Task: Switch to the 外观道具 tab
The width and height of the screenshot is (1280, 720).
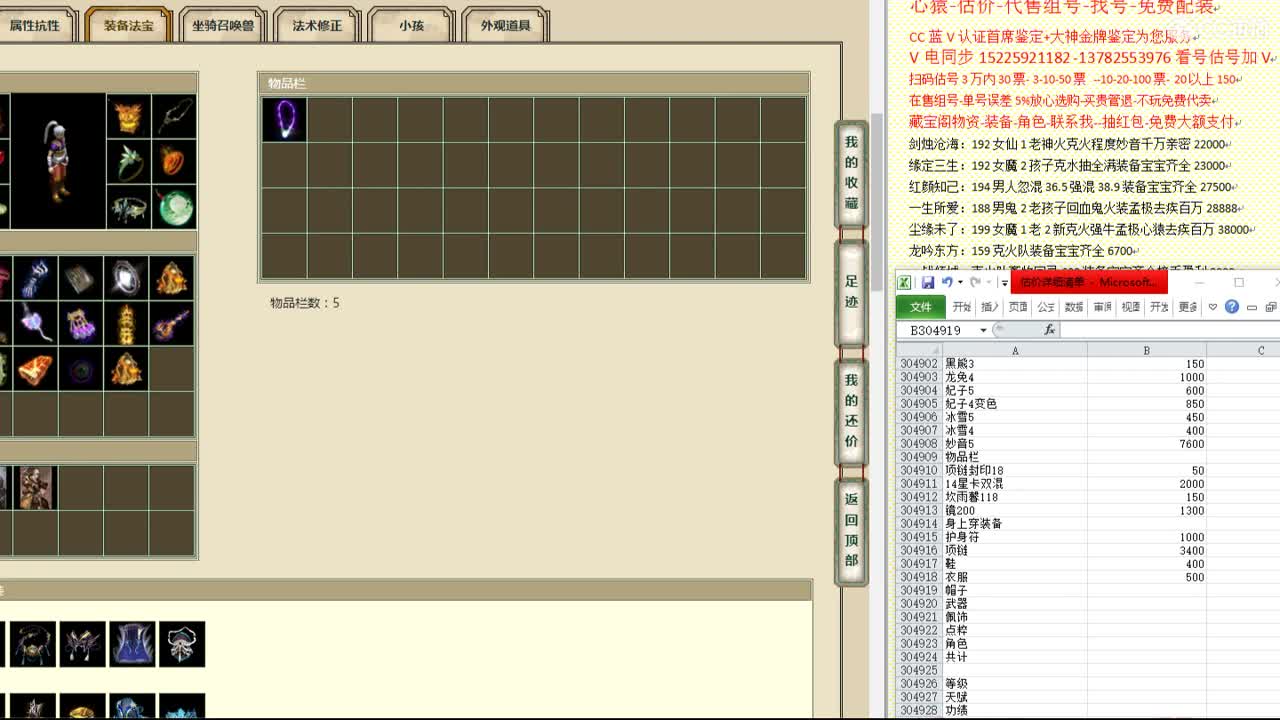Action: 503,25
